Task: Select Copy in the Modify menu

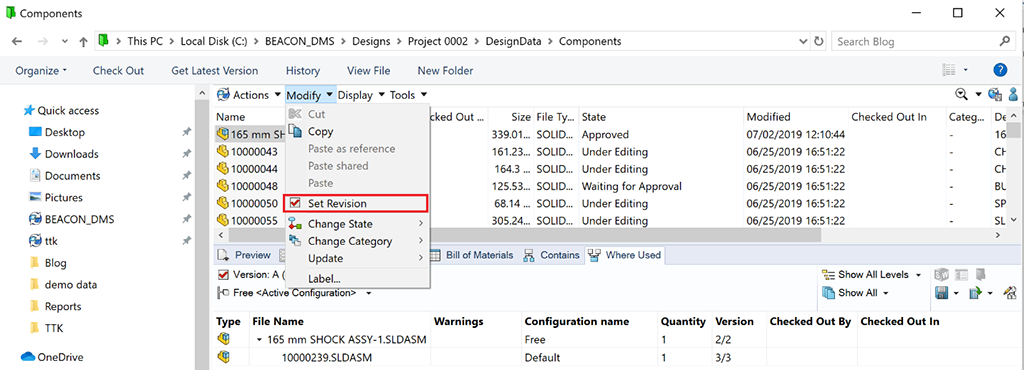Action: (320, 132)
